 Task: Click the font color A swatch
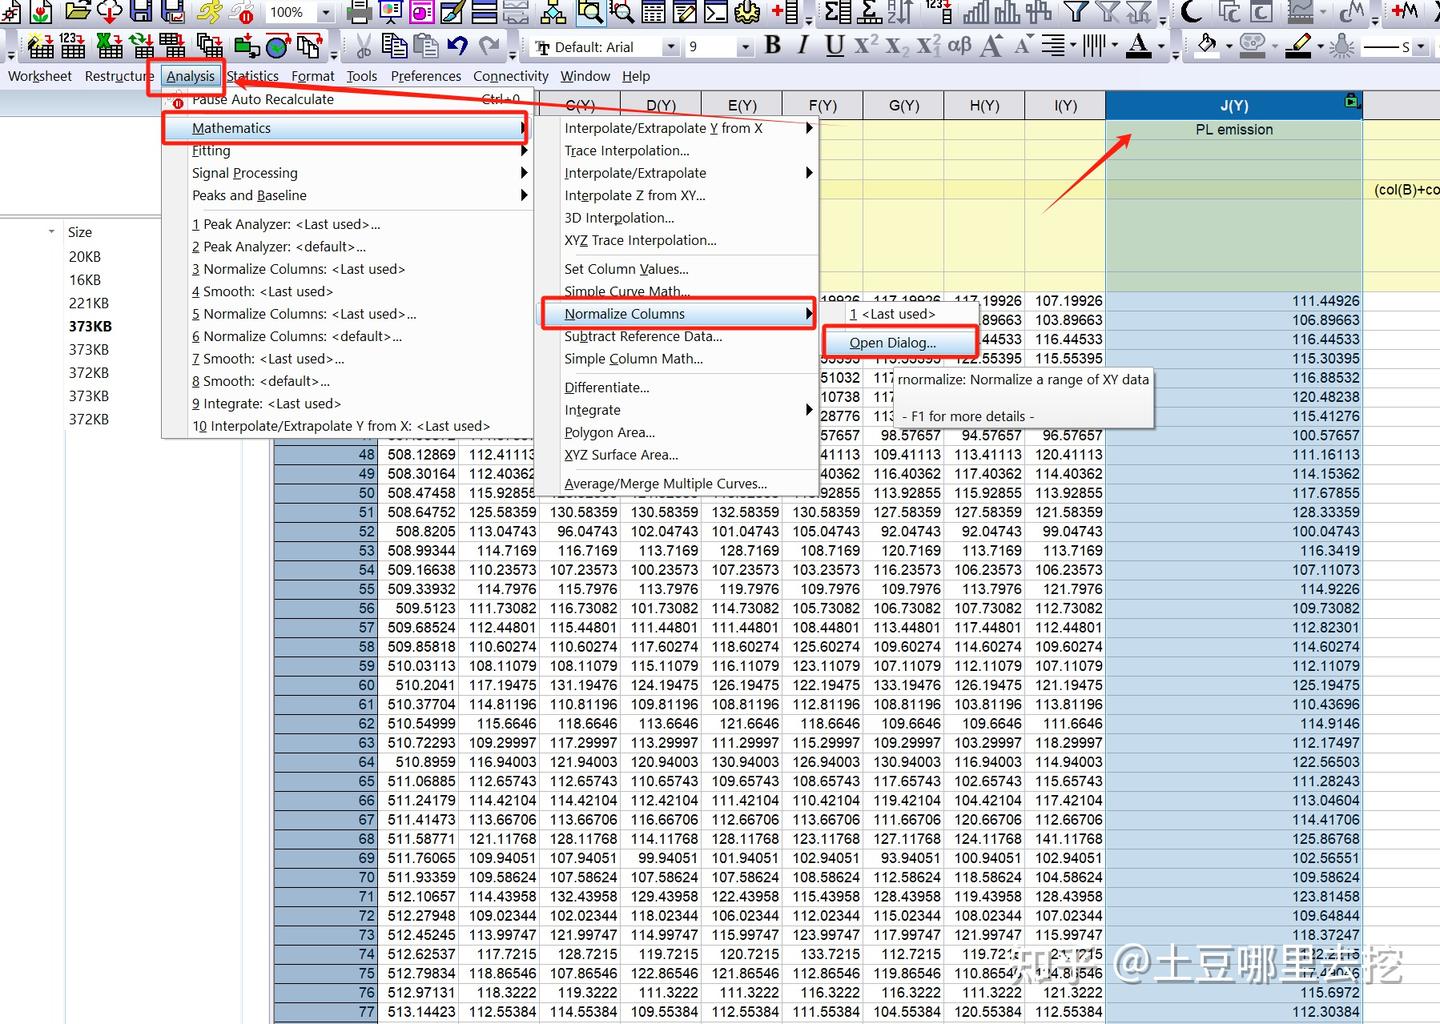coord(1138,46)
